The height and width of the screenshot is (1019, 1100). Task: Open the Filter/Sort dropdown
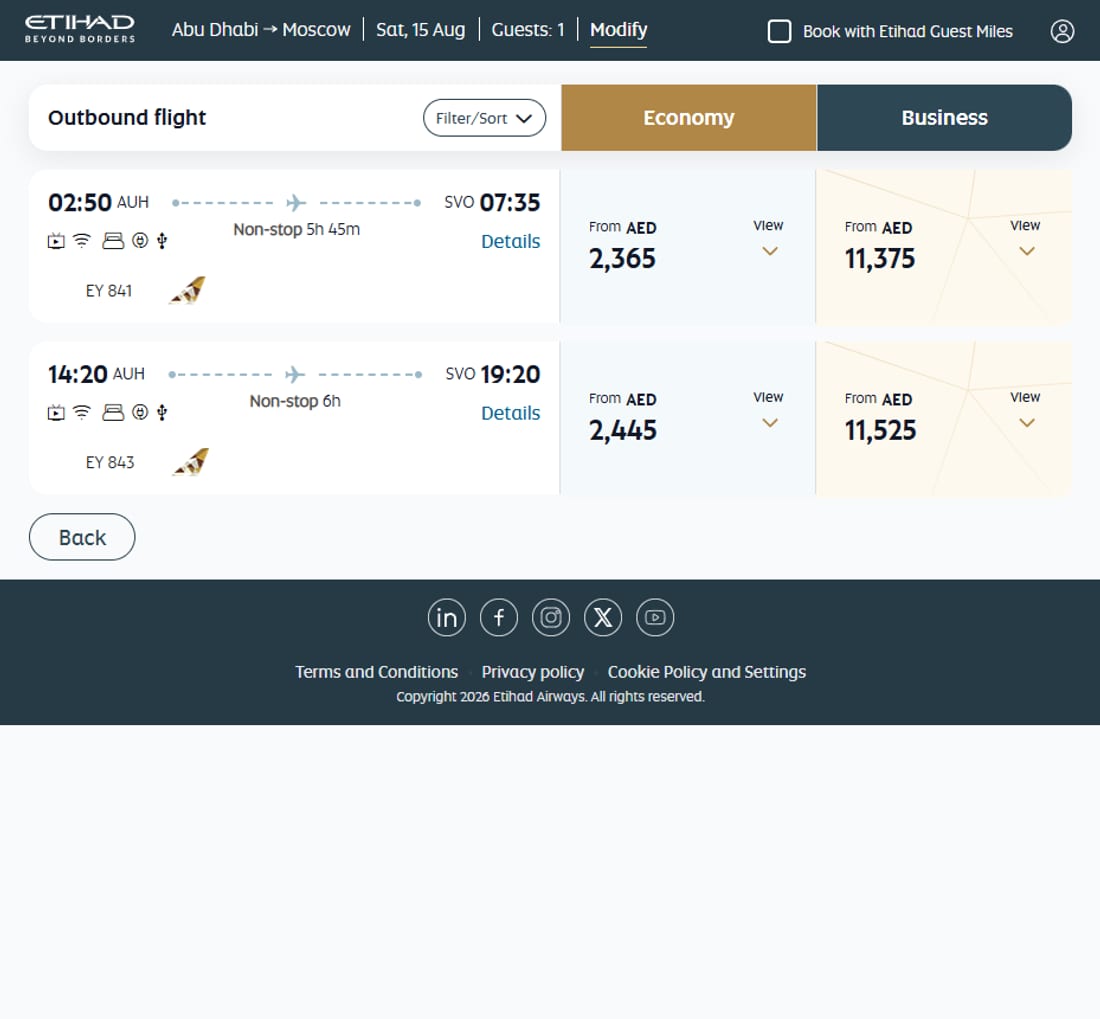coord(484,118)
